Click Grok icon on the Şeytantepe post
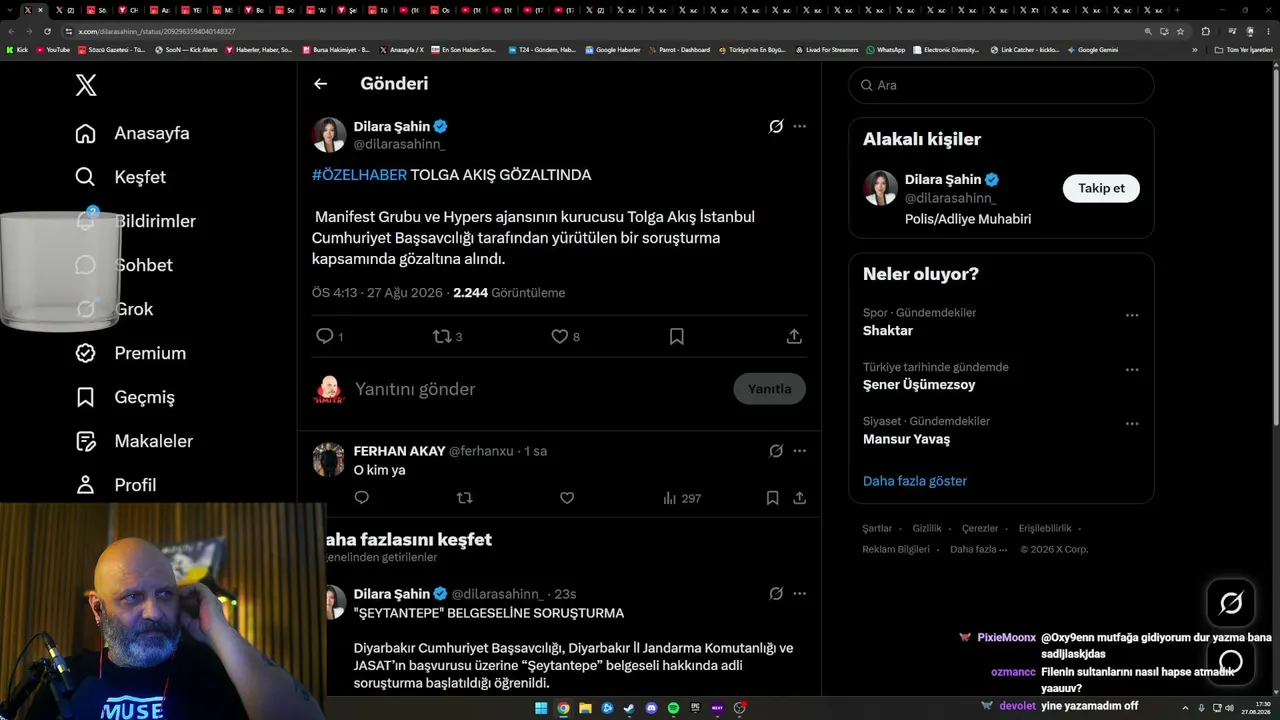1280x720 pixels. point(776,594)
